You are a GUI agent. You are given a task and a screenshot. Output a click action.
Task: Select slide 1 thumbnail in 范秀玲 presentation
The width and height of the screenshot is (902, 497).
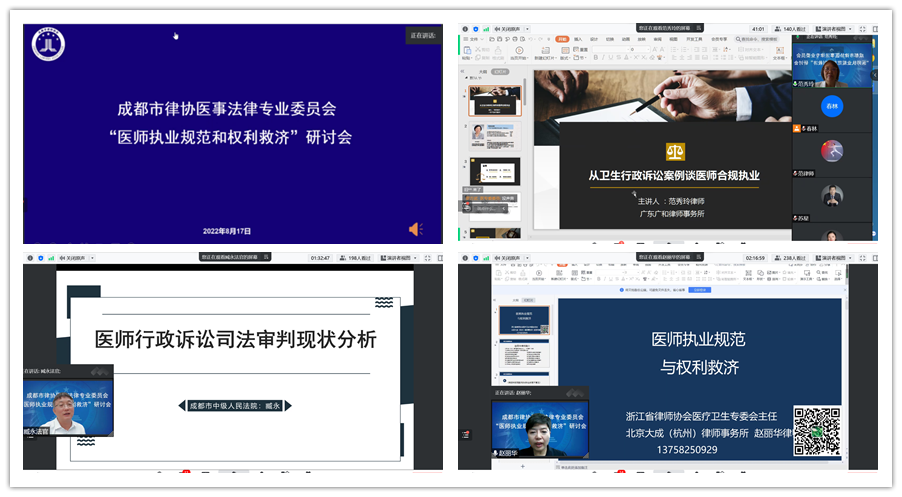pyautogui.click(x=495, y=101)
